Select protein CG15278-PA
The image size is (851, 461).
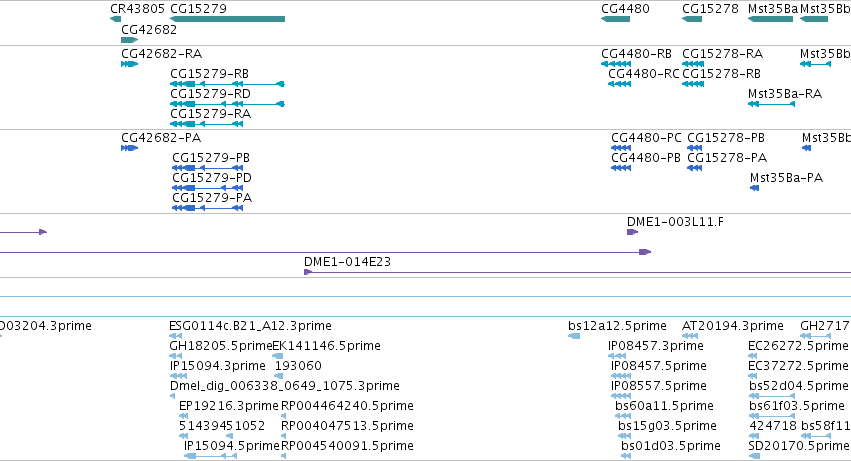click(x=727, y=158)
